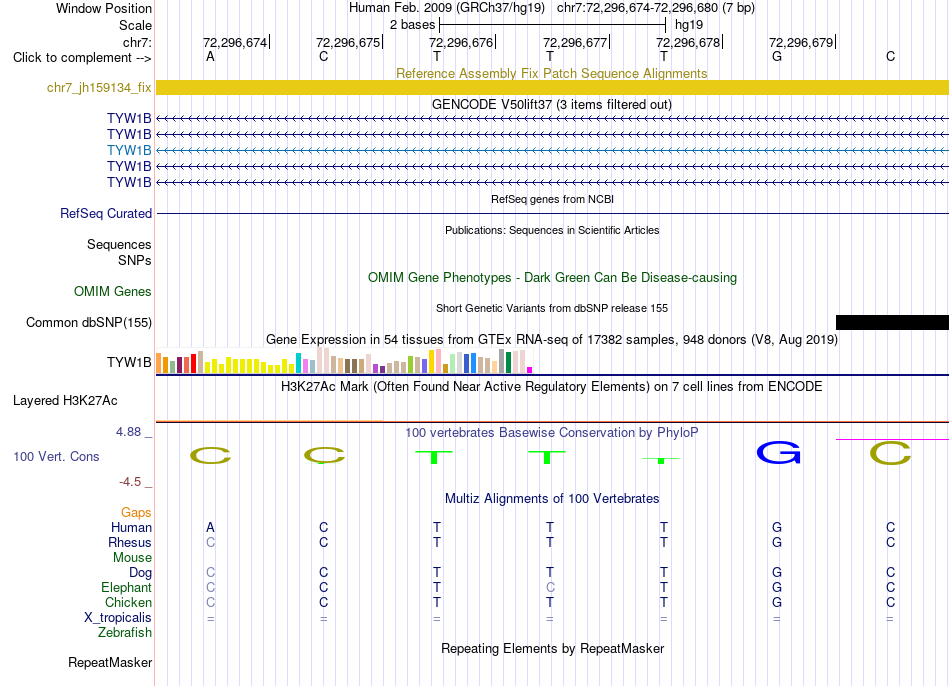Click base A in the complement sequence row

[210, 57]
